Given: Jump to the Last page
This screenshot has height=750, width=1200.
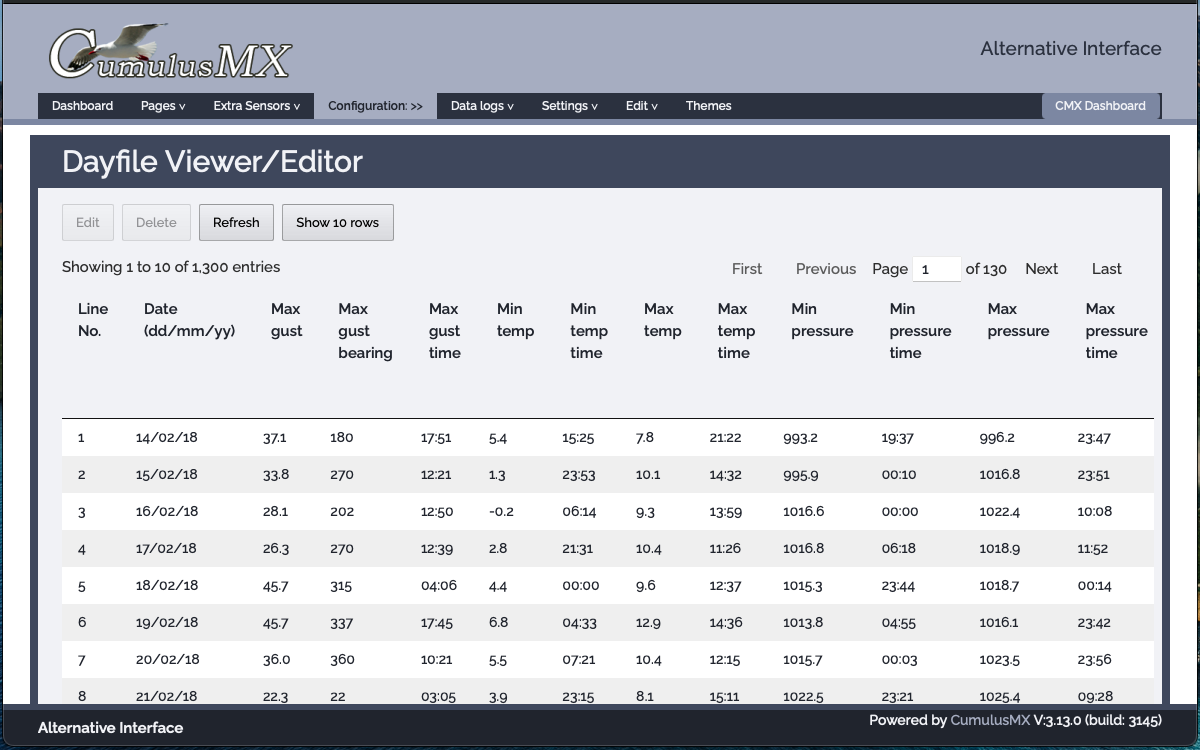Looking at the screenshot, I should (x=1106, y=269).
